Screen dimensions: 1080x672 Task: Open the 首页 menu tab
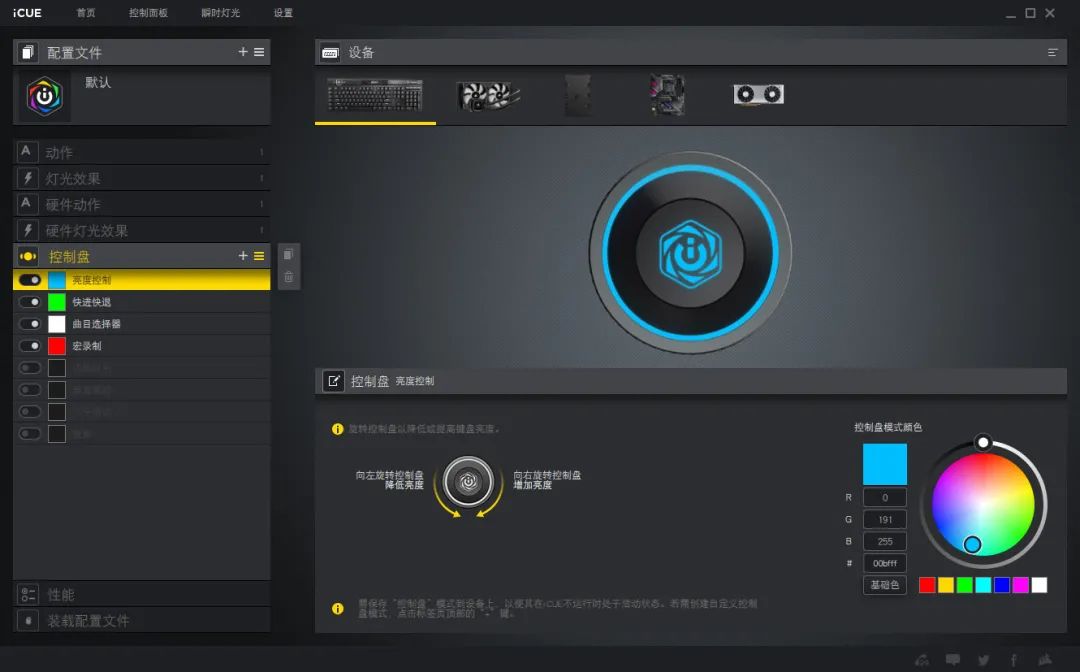[85, 13]
